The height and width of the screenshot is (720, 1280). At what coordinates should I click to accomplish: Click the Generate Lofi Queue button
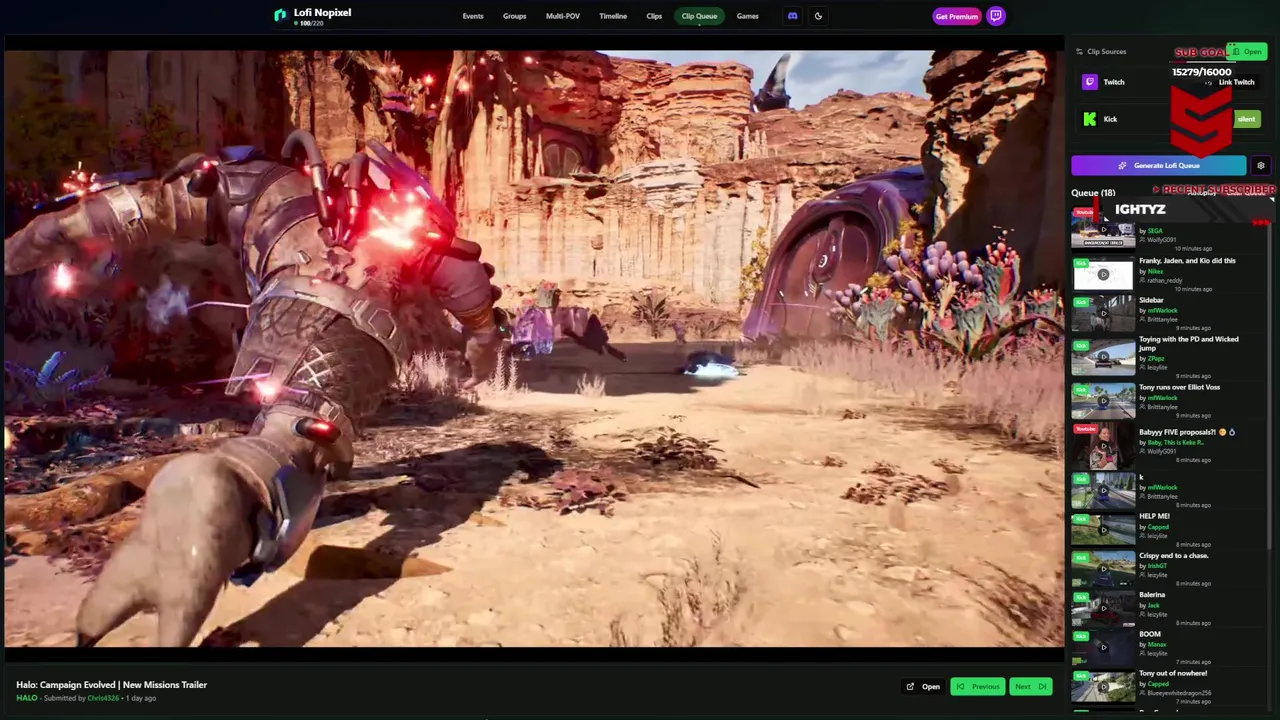click(1159, 166)
